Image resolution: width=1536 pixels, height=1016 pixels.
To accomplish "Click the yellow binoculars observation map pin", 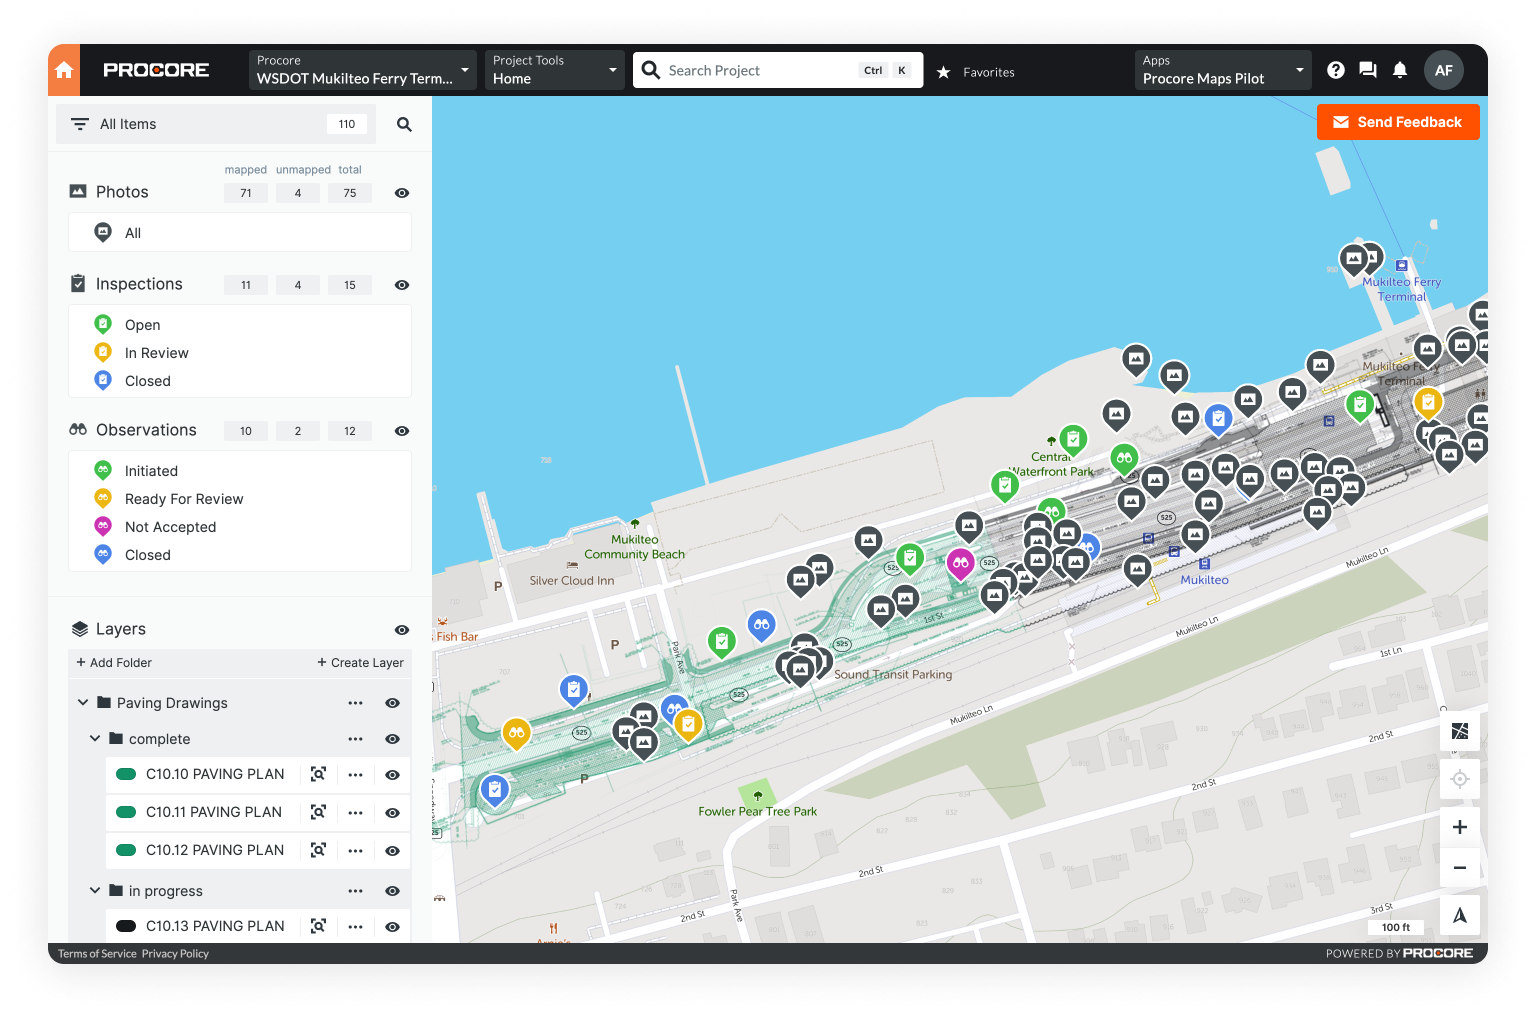I will tap(516, 735).
